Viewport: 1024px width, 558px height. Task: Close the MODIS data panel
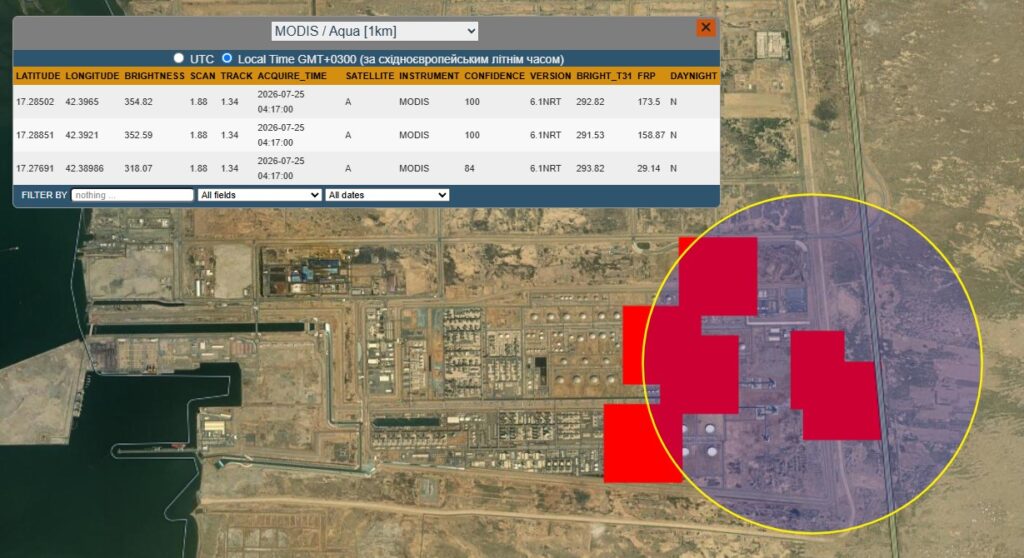(705, 27)
